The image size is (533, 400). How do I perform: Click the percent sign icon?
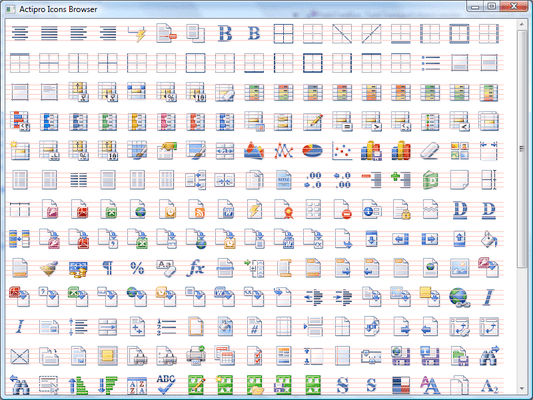[137, 268]
